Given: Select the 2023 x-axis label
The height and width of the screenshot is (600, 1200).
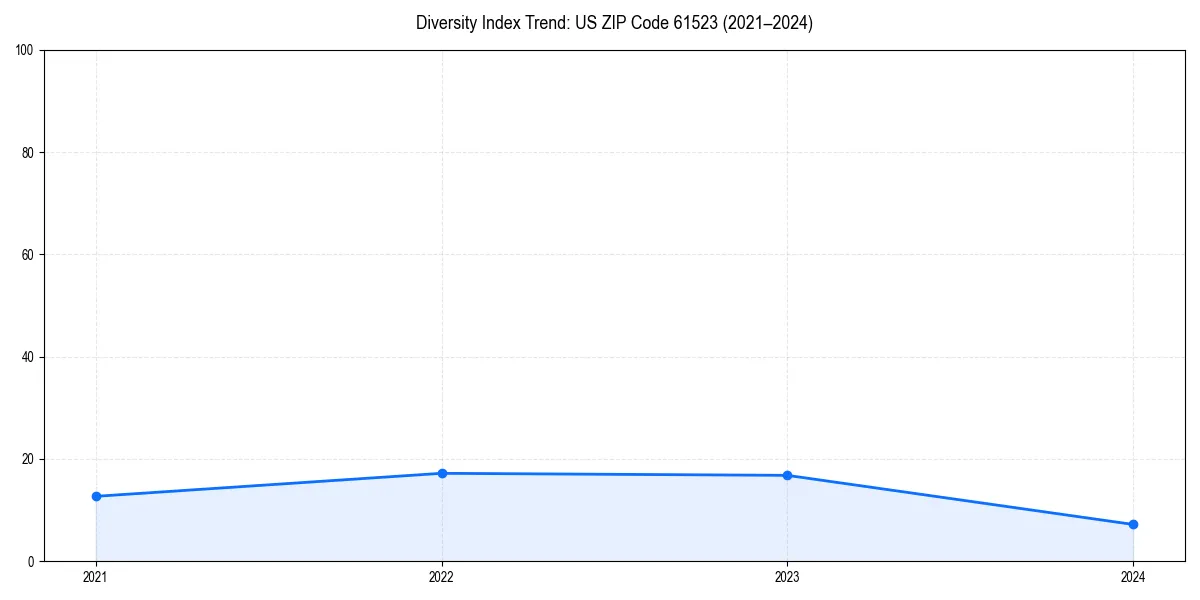Looking at the screenshot, I should (x=787, y=577).
